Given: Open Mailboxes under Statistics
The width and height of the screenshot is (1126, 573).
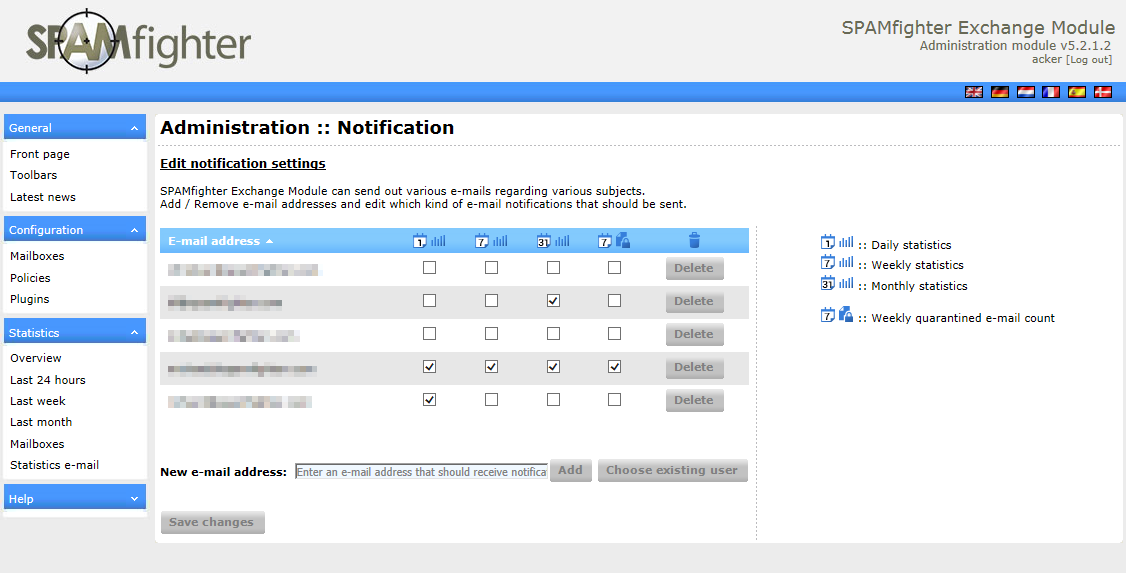Looking at the screenshot, I should tap(37, 444).
